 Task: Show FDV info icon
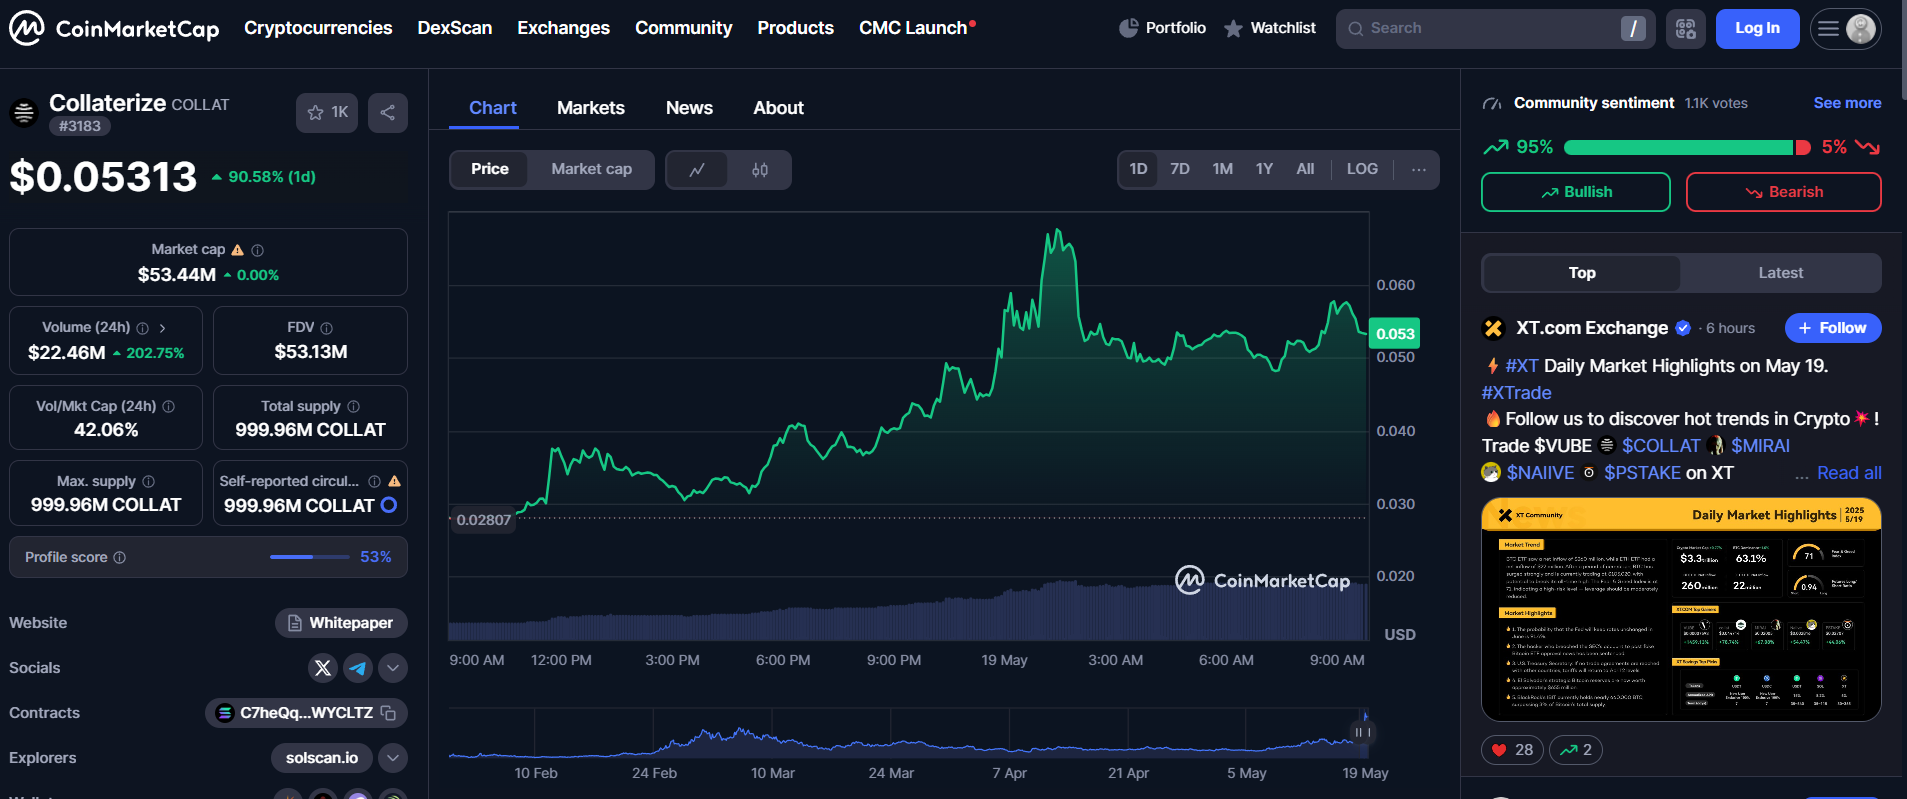click(327, 328)
